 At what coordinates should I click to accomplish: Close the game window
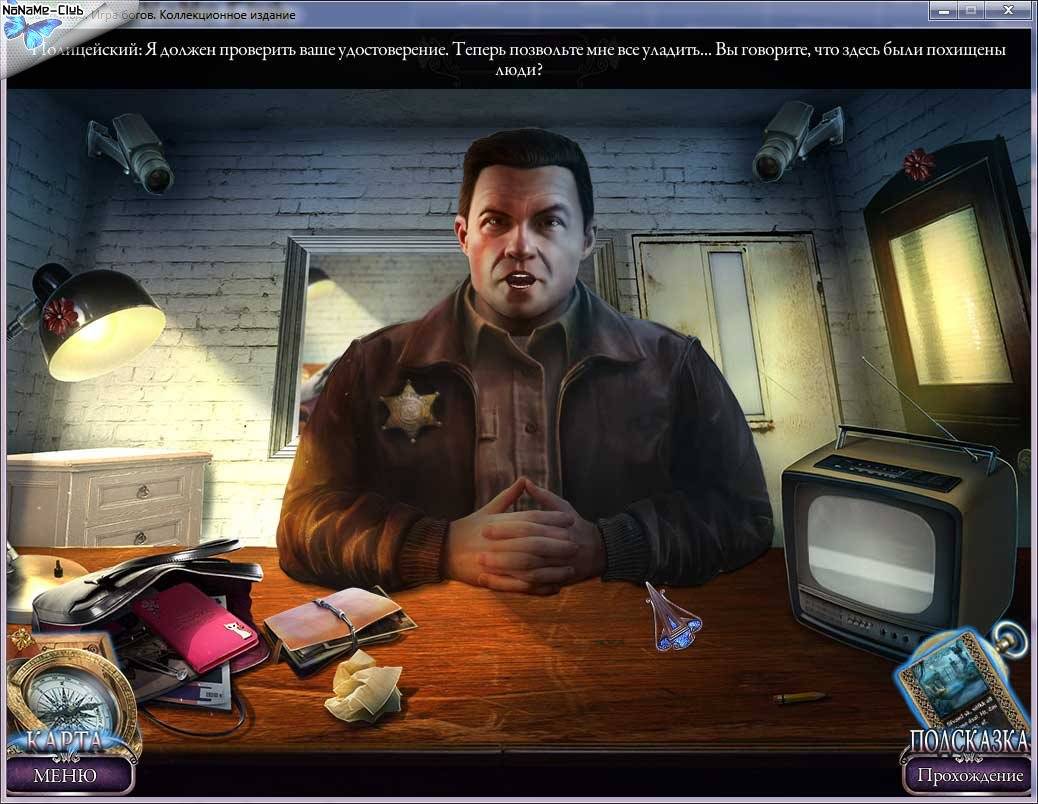[1008, 11]
